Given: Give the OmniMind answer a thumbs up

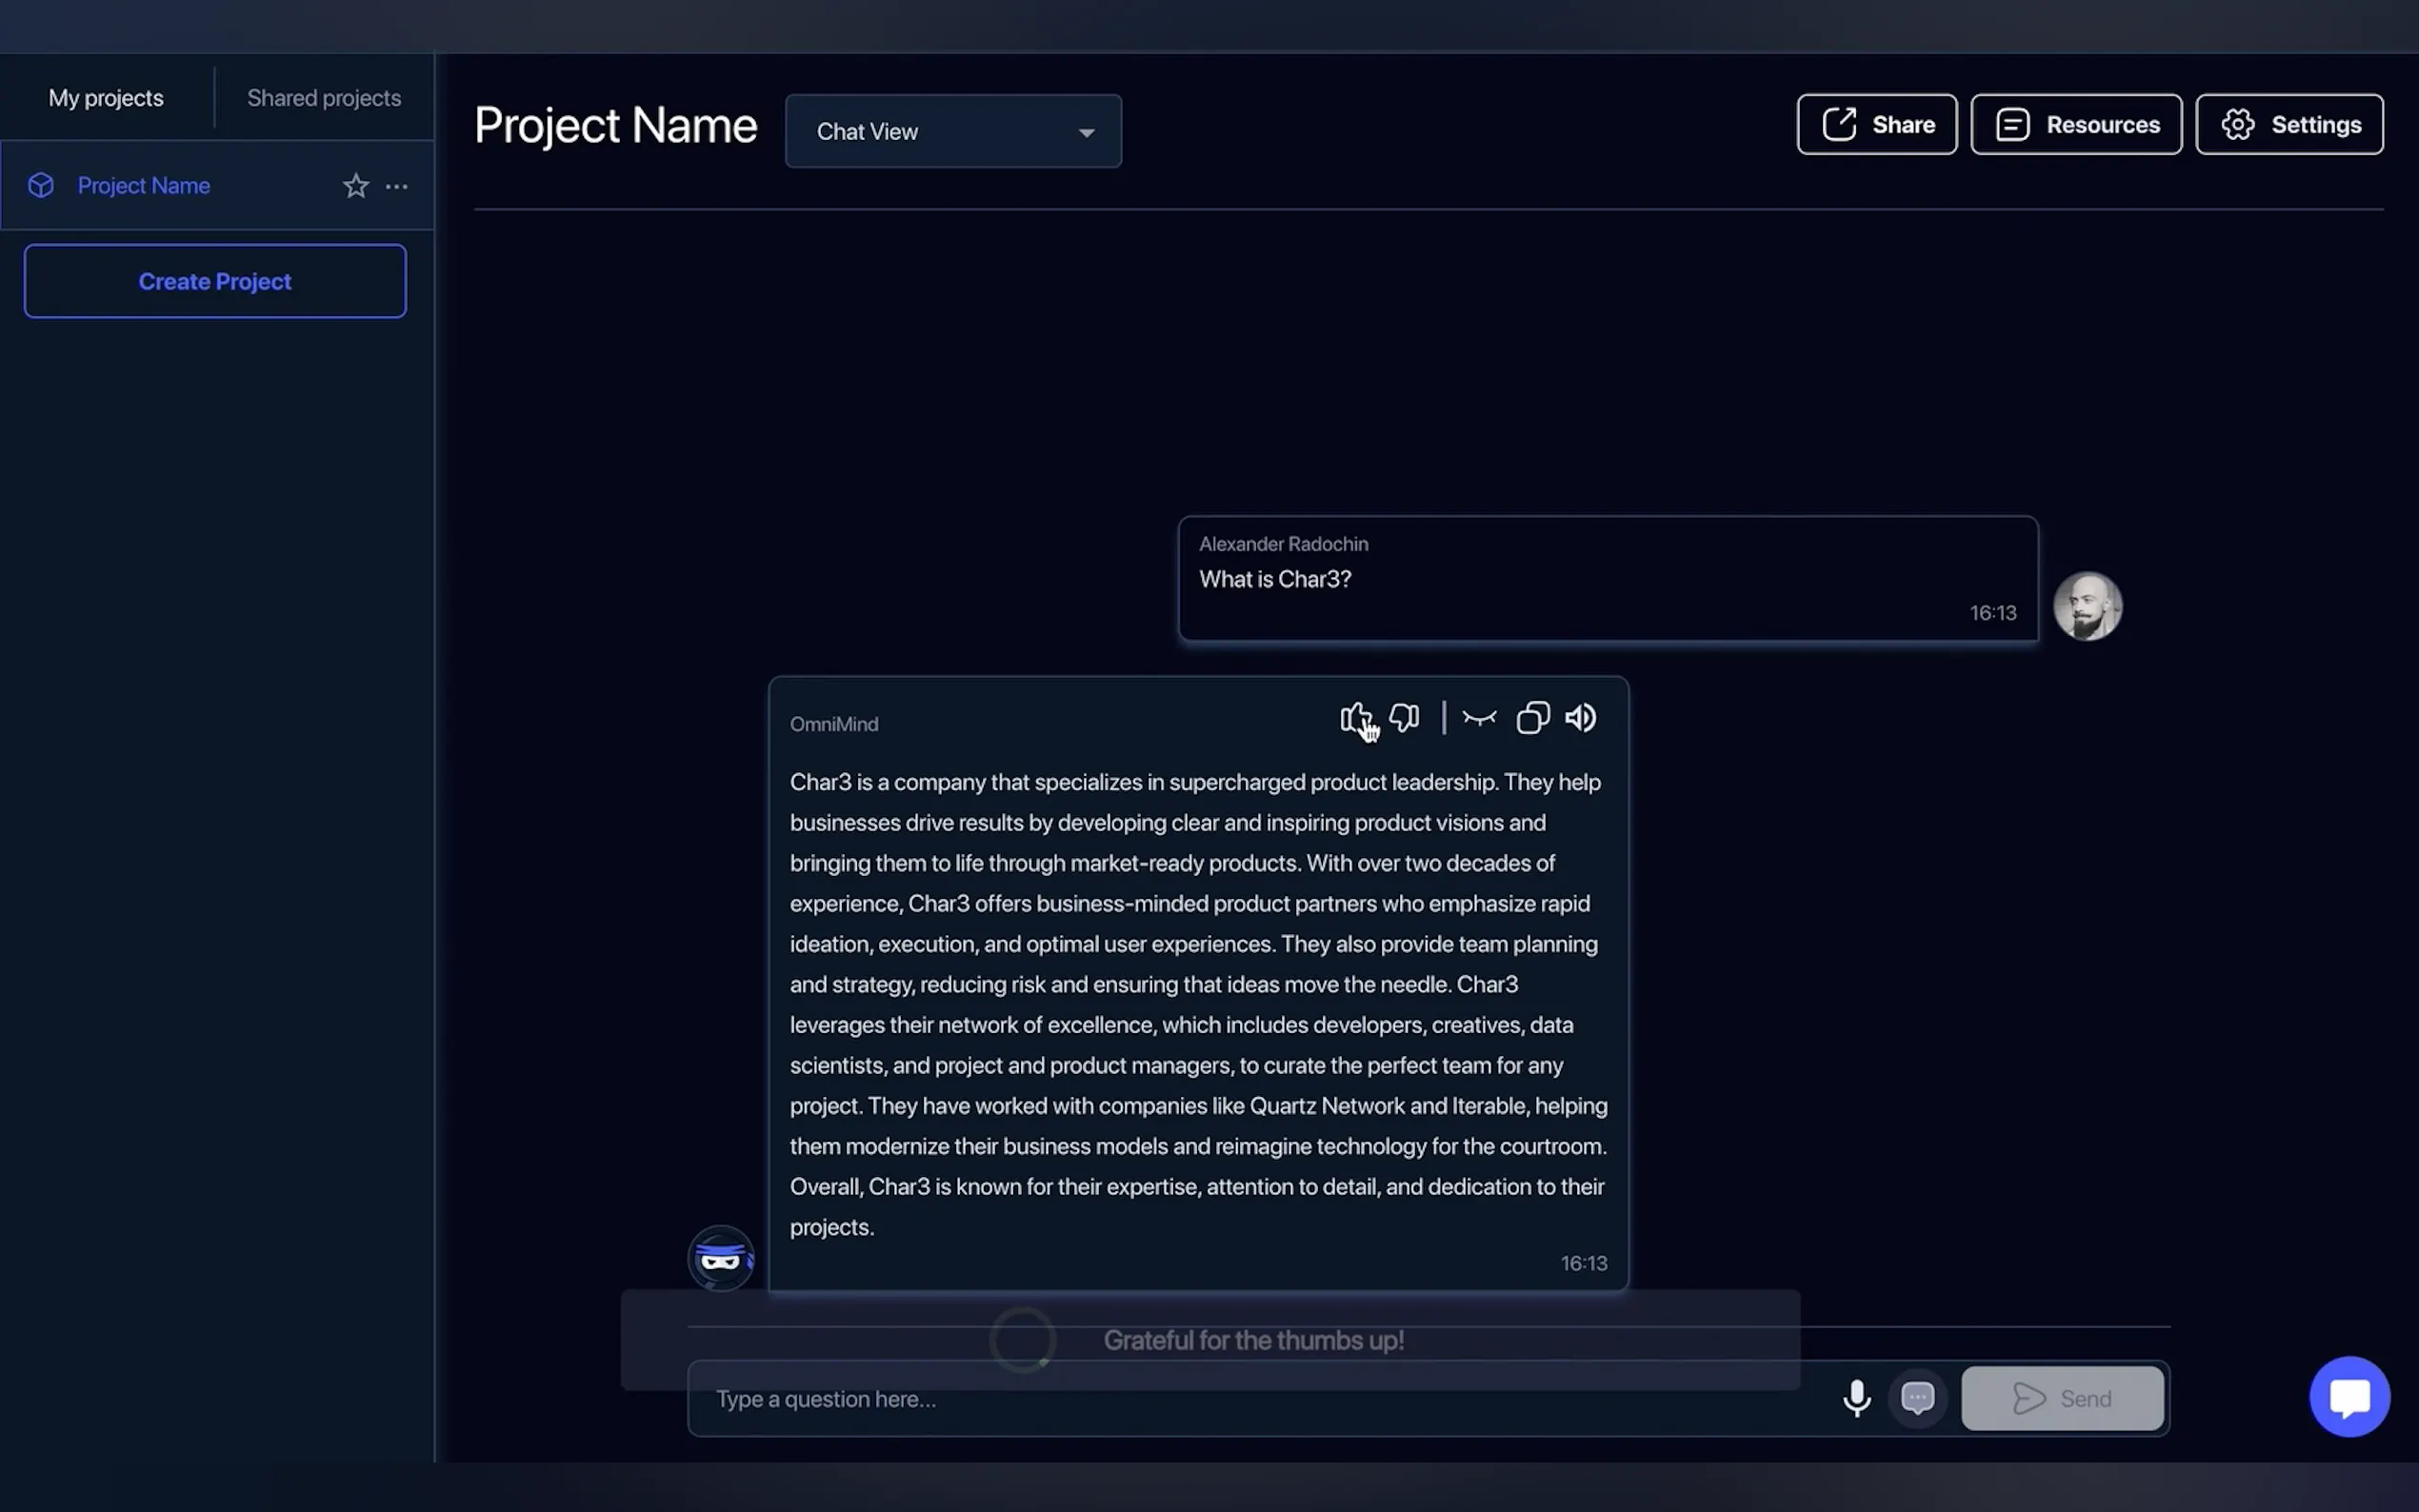Looking at the screenshot, I should (x=1356, y=718).
